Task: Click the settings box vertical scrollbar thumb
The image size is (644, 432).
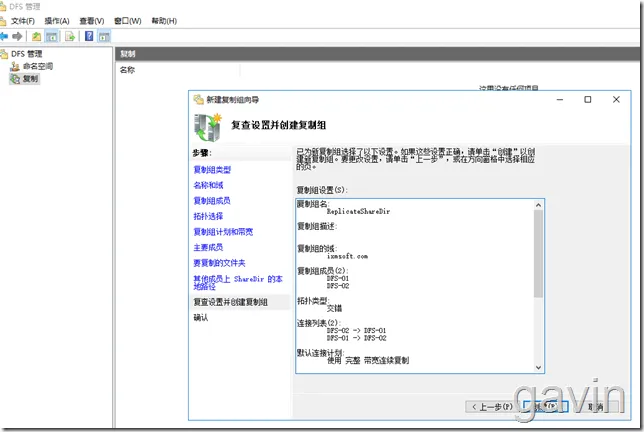Action: [x=538, y=253]
